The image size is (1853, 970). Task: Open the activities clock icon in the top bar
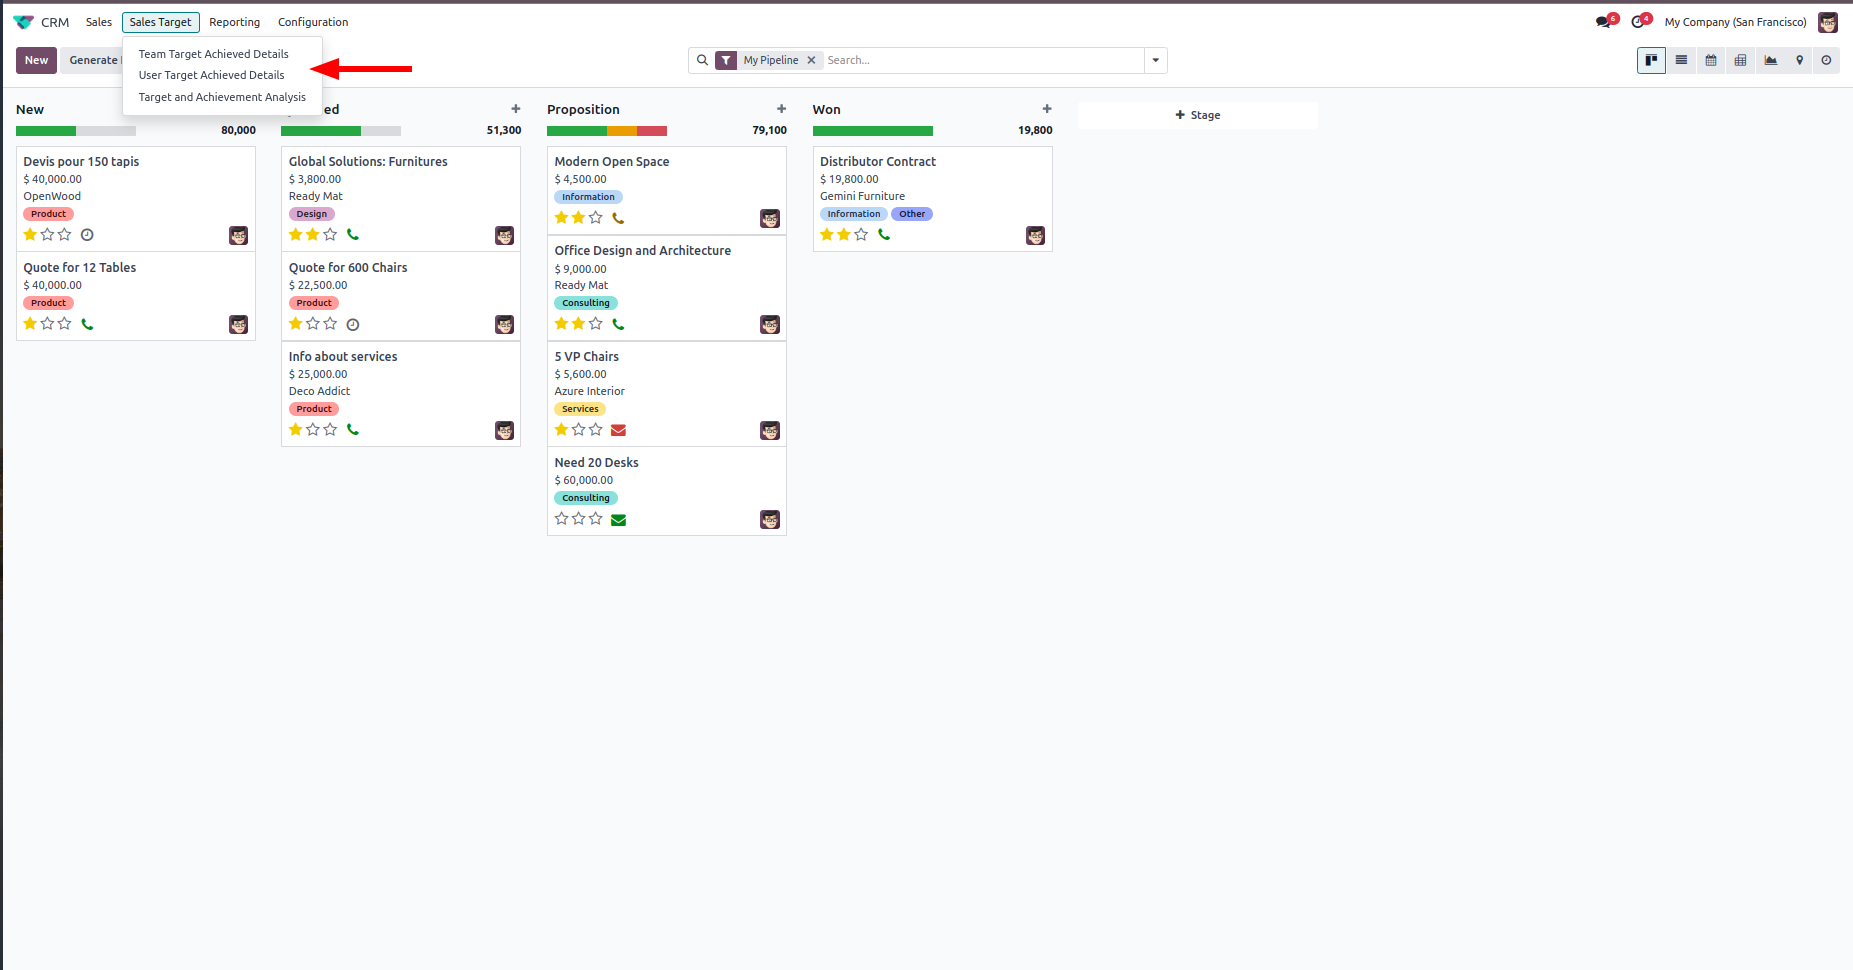pos(1640,22)
